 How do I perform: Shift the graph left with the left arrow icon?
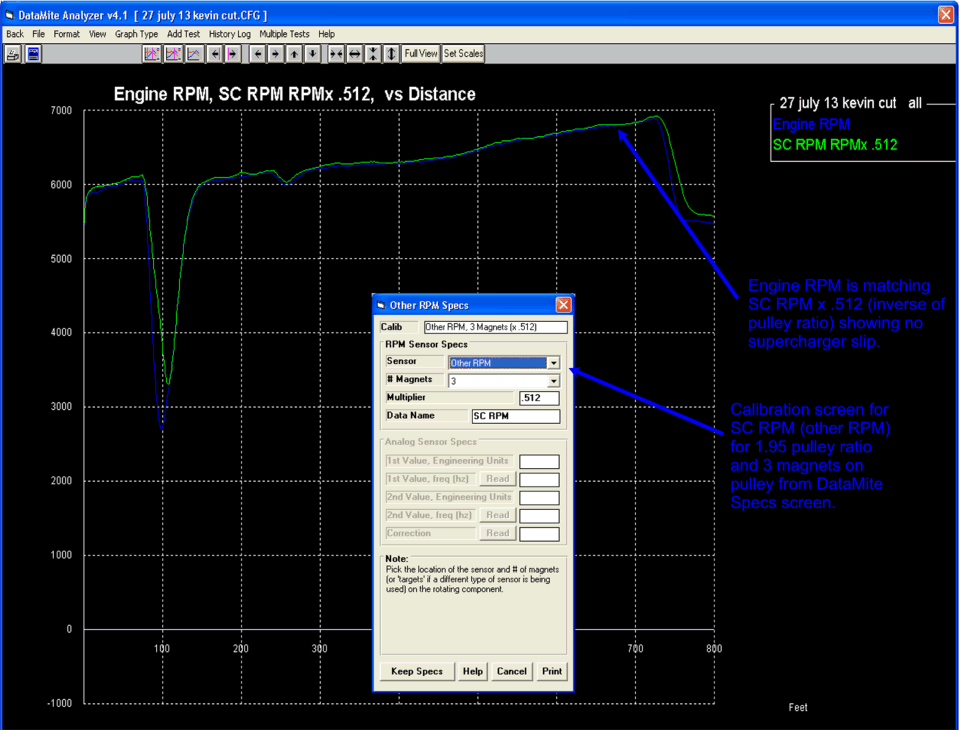pyautogui.click(x=258, y=54)
